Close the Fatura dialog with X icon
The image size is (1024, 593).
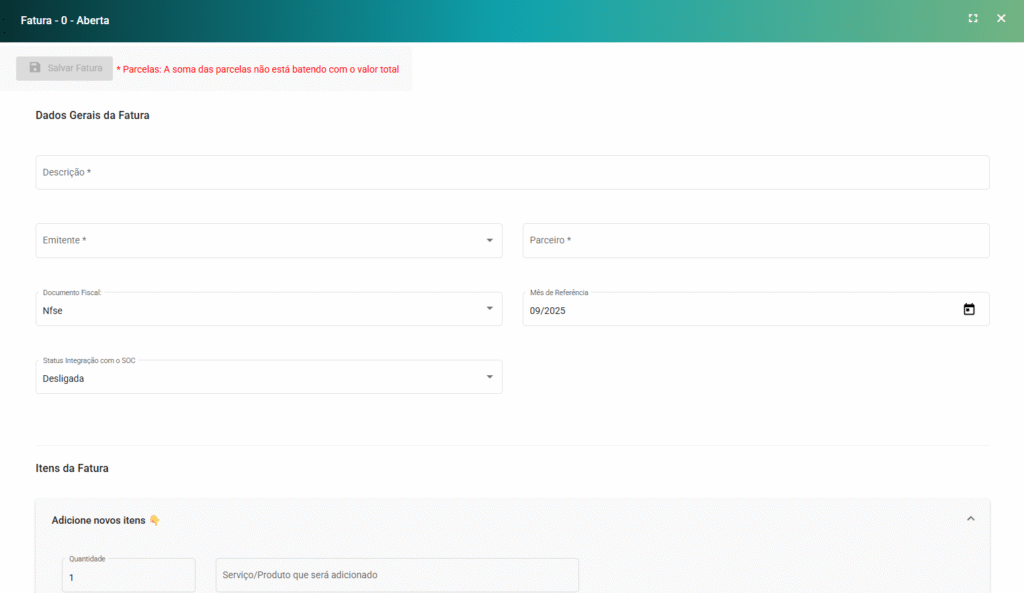pyautogui.click(x=1001, y=19)
